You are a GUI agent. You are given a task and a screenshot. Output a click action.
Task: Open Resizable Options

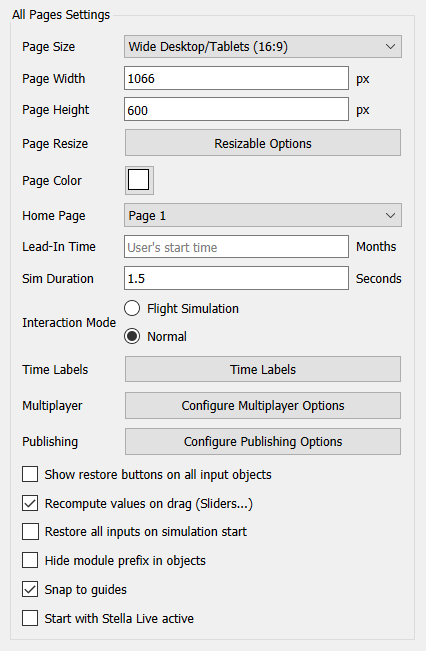(x=263, y=143)
